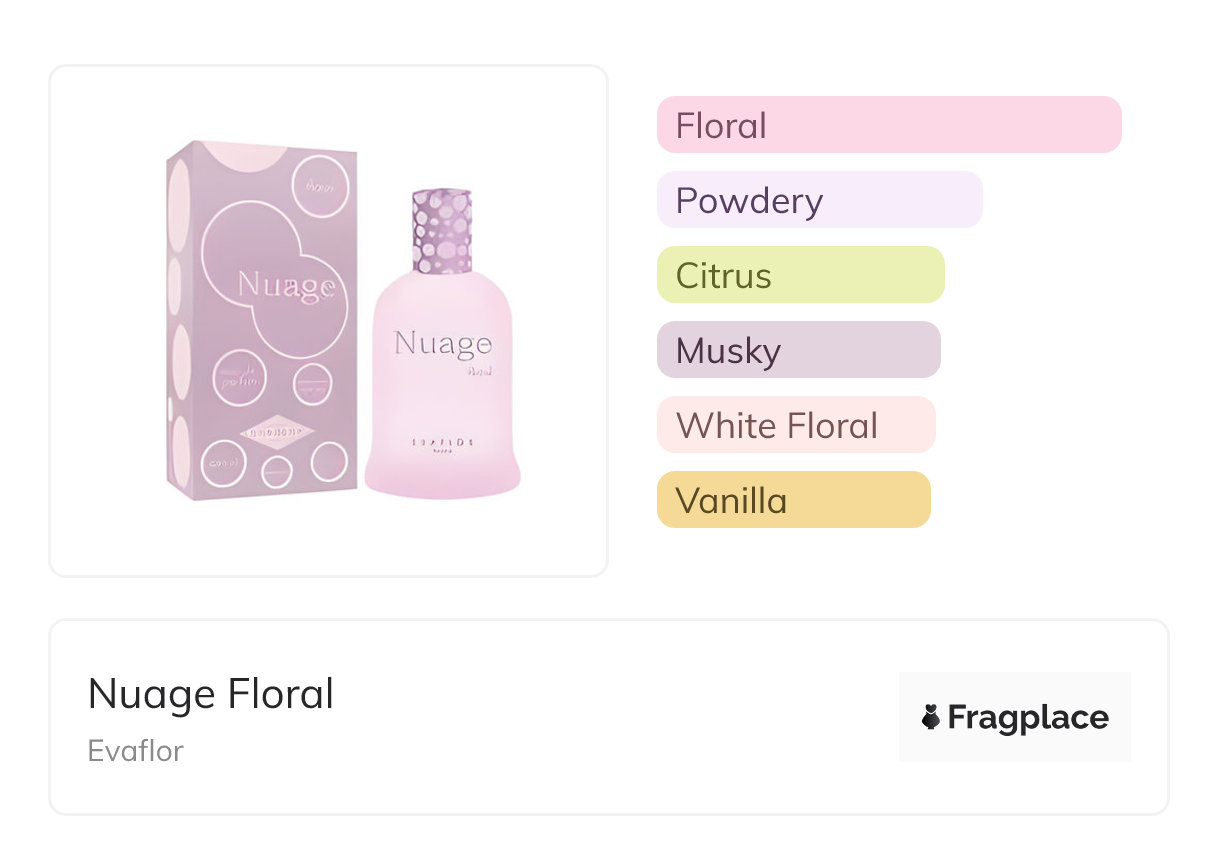Select the yellow Vanilla accord bar
The height and width of the screenshot is (864, 1218).
793,500
